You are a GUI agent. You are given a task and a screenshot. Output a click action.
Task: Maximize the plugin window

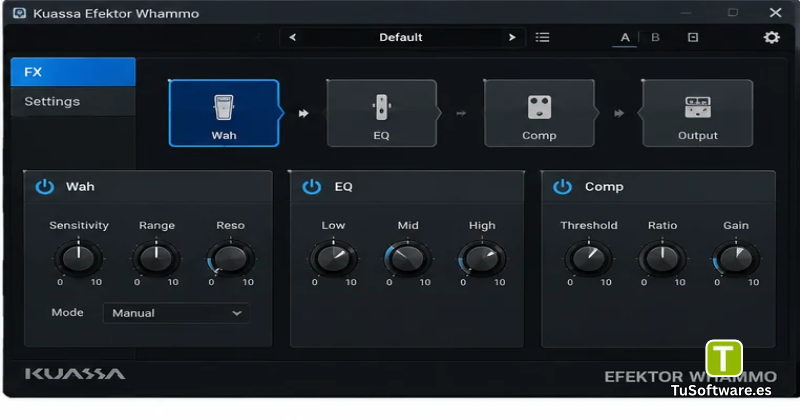[733, 12]
